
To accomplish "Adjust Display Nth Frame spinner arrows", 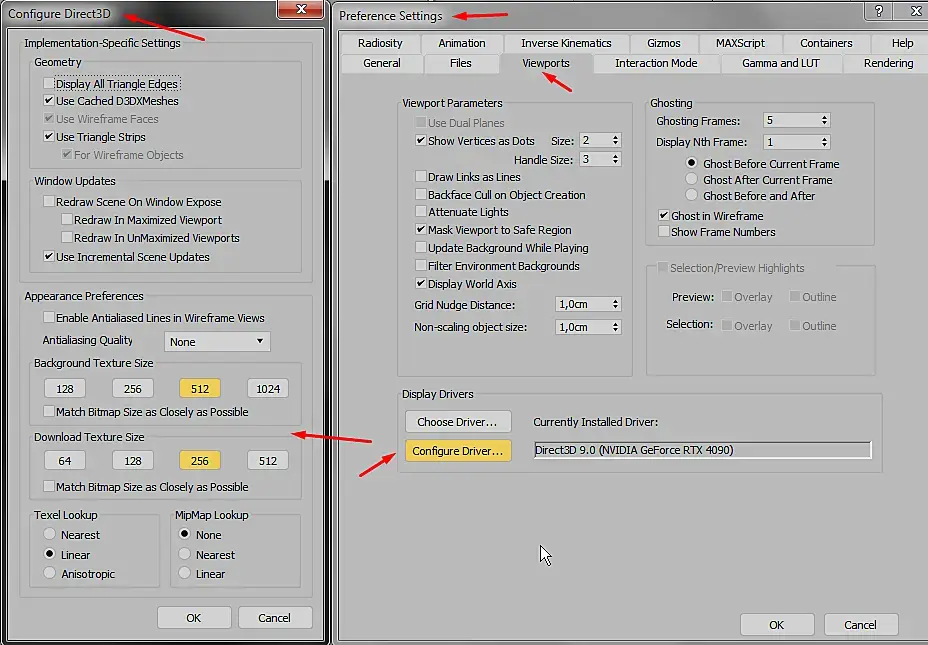I will 824,142.
